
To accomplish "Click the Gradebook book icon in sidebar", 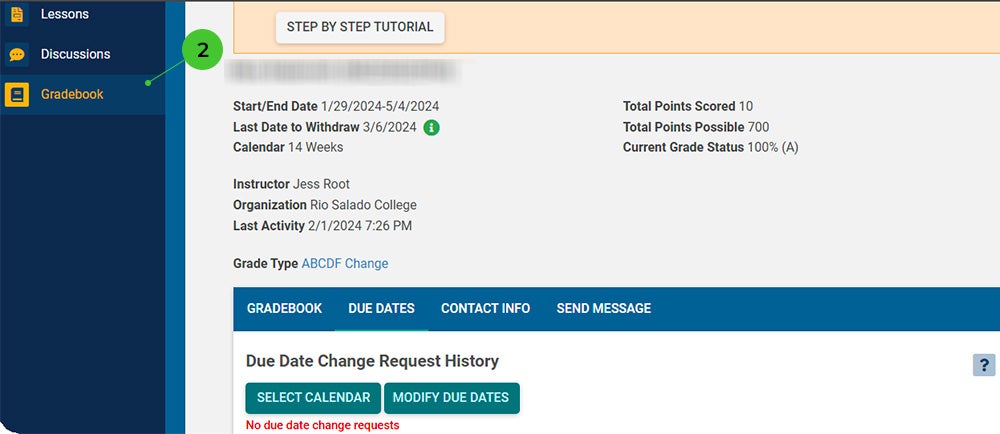I will click(x=17, y=95).
